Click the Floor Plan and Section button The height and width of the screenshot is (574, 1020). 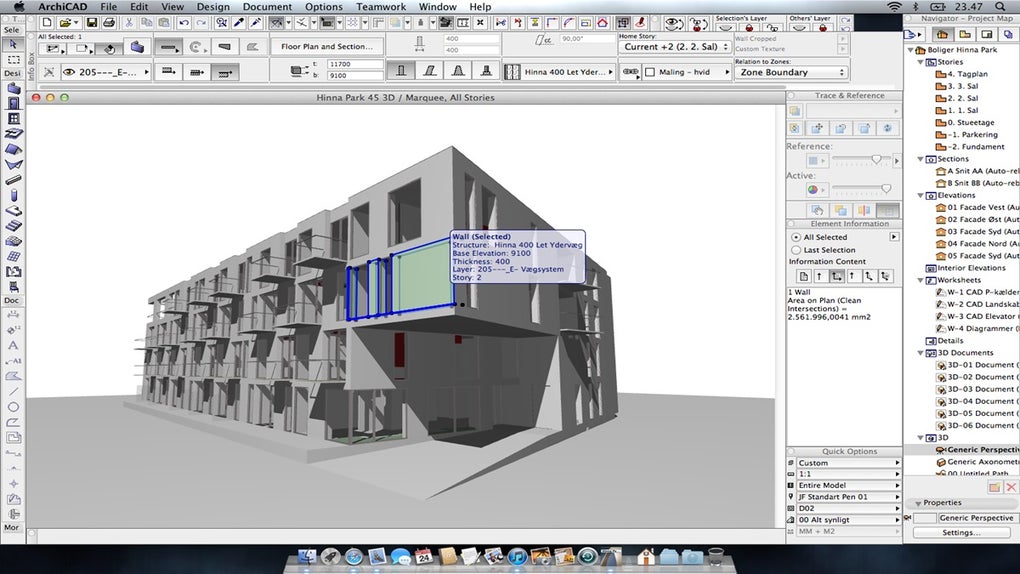pos(326,46)
